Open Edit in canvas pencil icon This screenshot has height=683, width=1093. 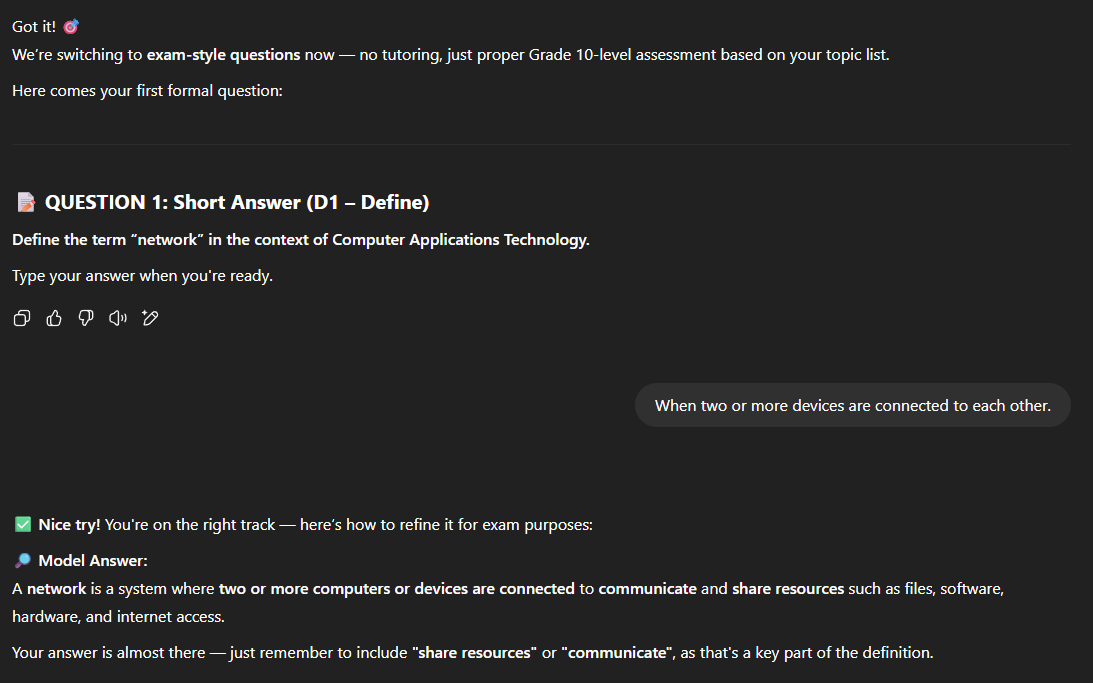[x=150, y=318]
